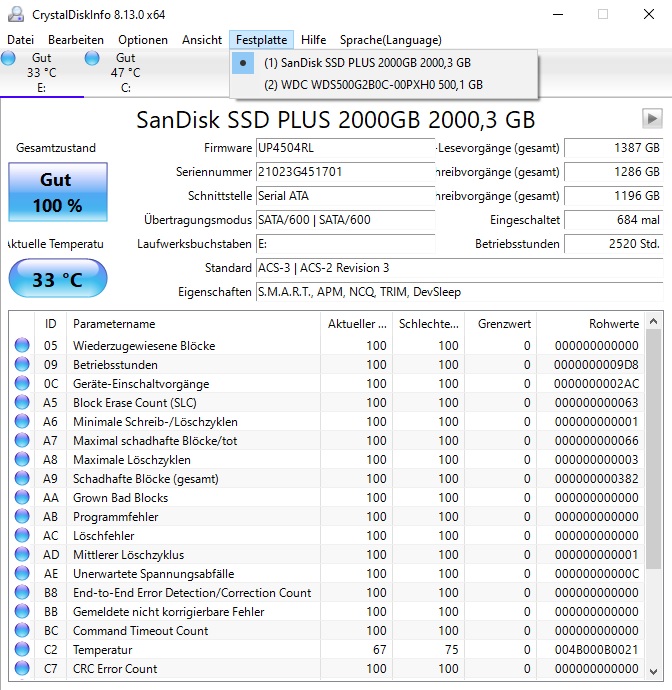Click status orb for drive E: tab
This screenshot has height=690, width=672.
(8, 58)
